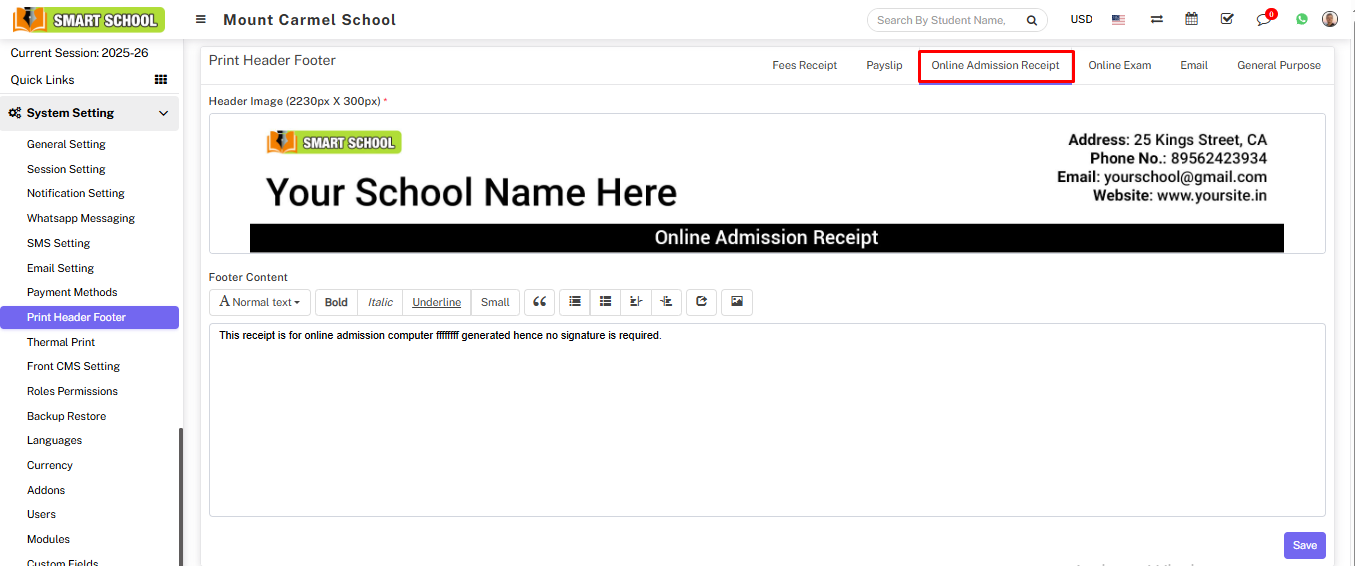The image size is (1355, 566).
Task: Open Quick Links grid icon
Action: [x=160, y=80]
